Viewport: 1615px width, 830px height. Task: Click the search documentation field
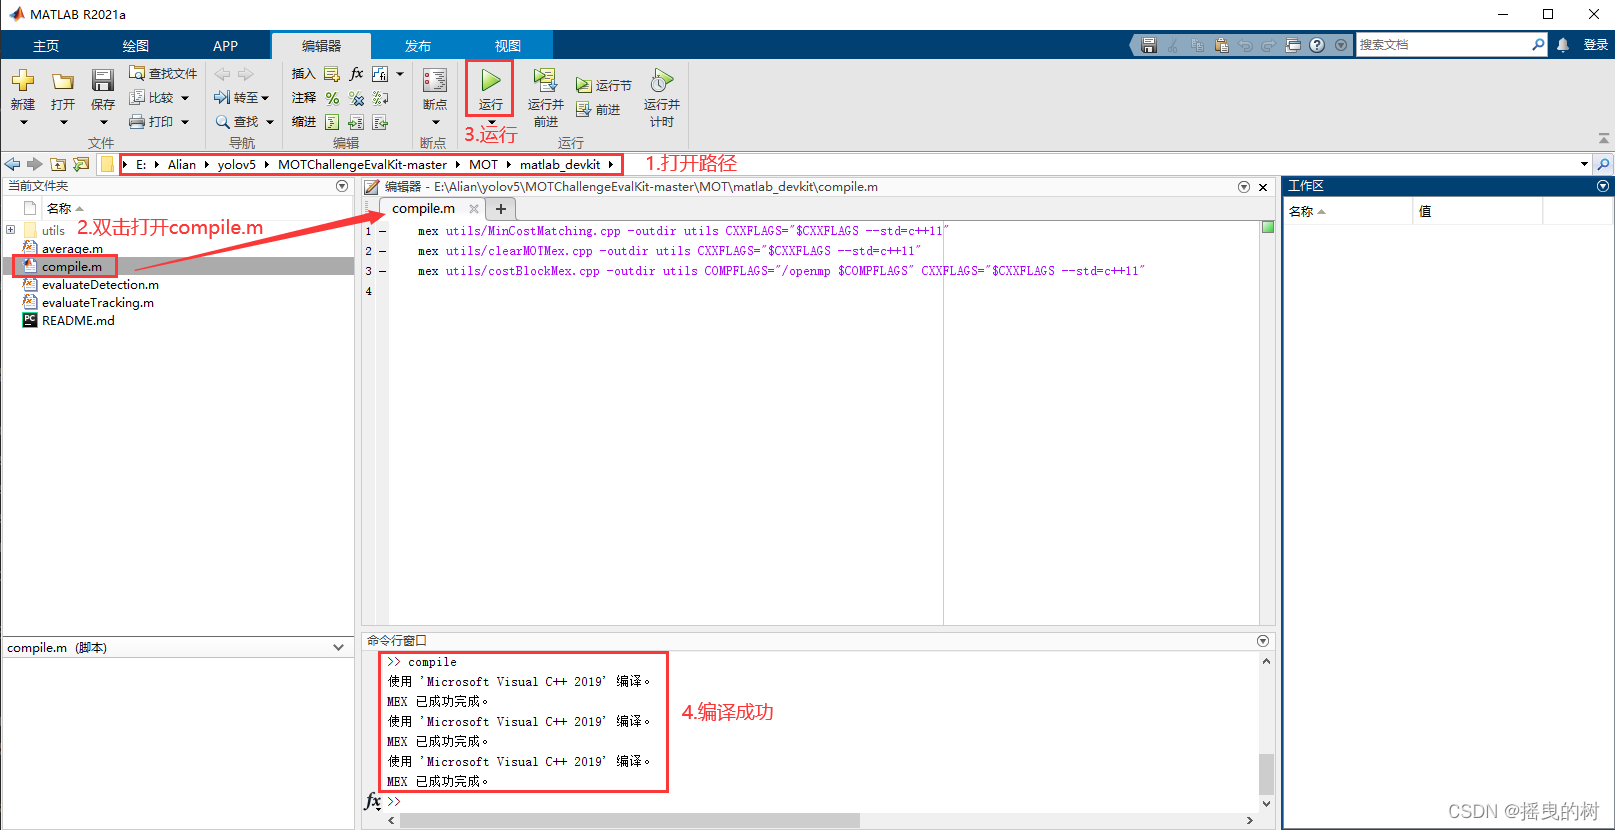click(1444, 45)
